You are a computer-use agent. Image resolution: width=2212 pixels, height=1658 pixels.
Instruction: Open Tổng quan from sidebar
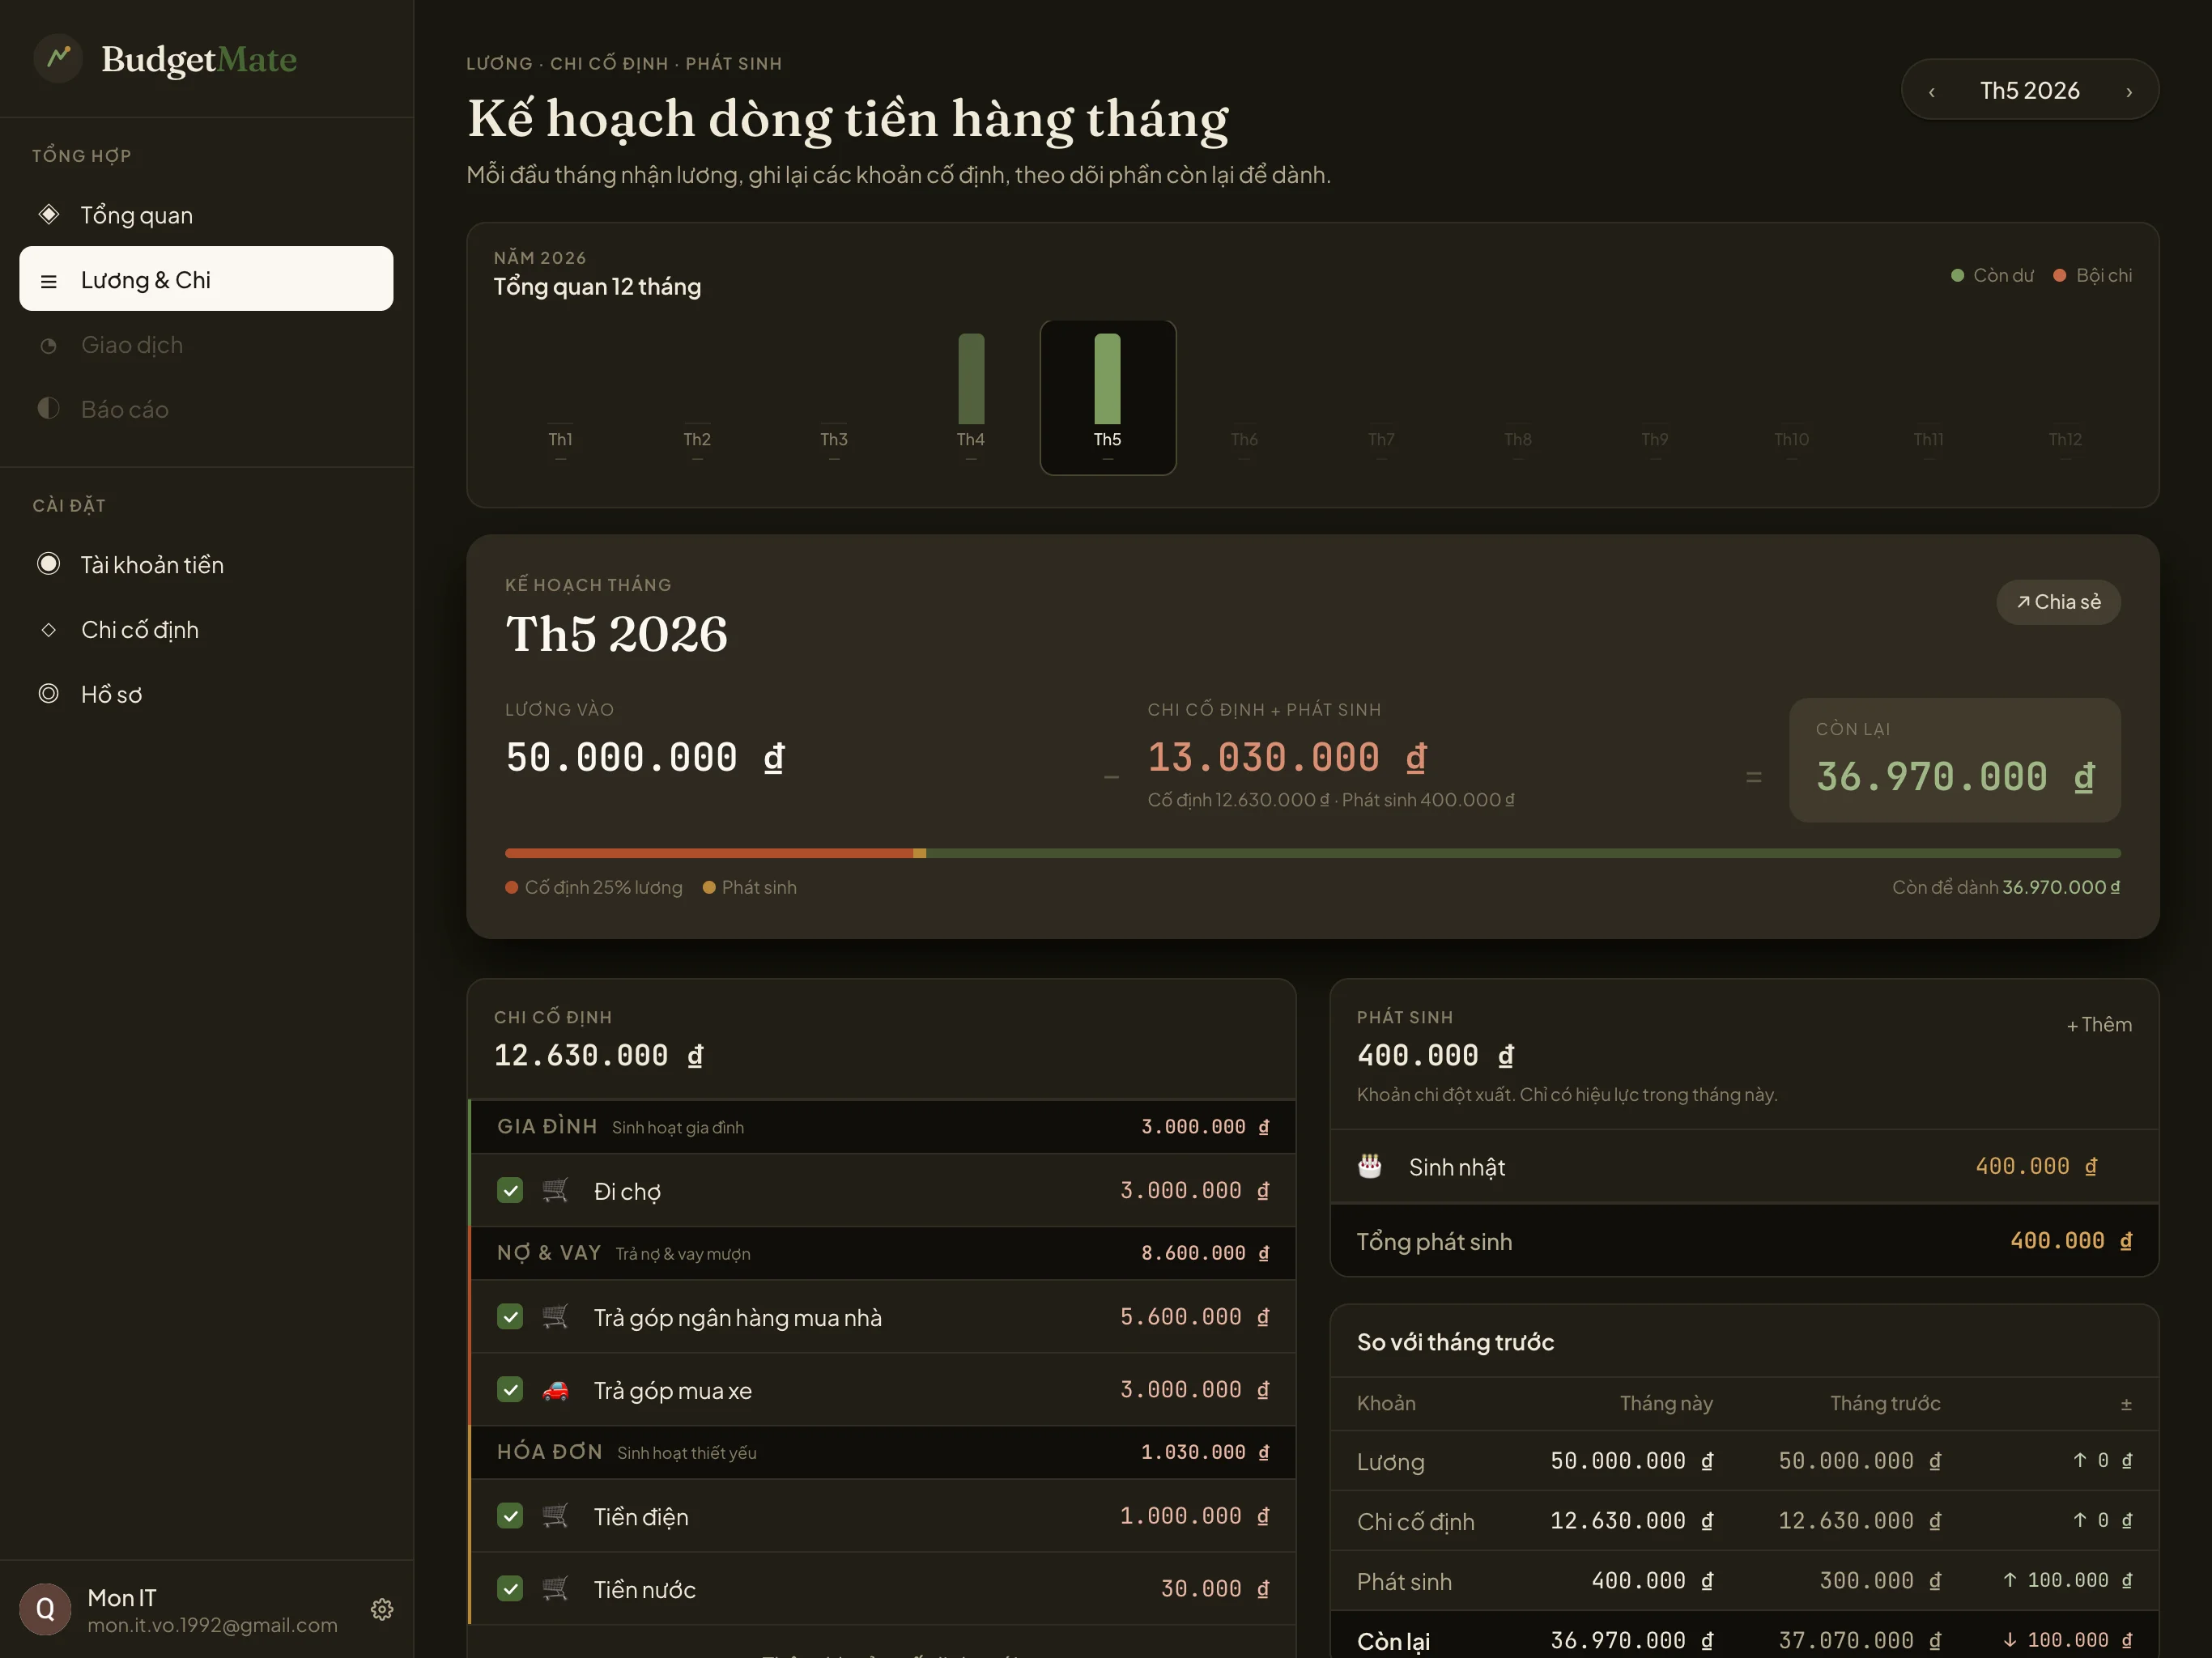coord(206,215)
